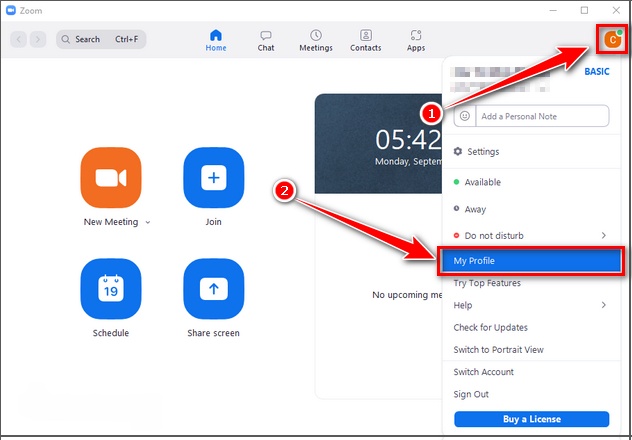Click Sign Out
This screenshot has height=440, width=632.
pyautogui.click(x=531, y=394)
